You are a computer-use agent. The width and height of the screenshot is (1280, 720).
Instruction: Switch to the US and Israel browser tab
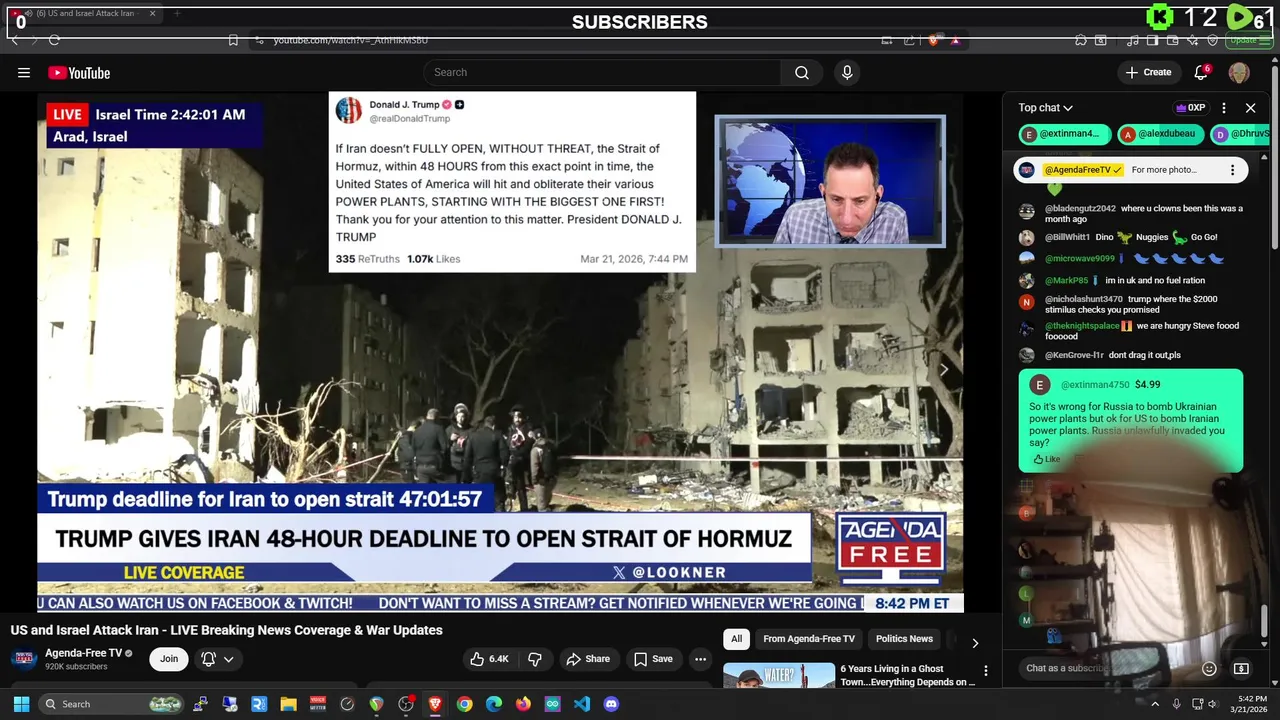[x=85, y=14]
